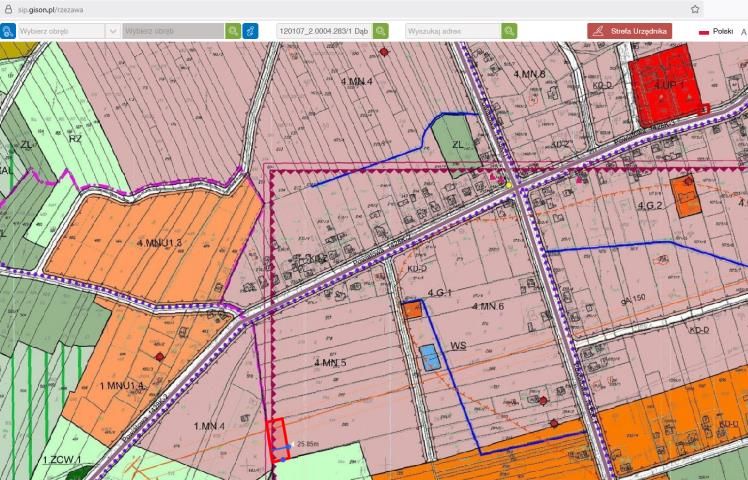Click the parcel number field 120107_2.0004.263/1

coord(324,31)
